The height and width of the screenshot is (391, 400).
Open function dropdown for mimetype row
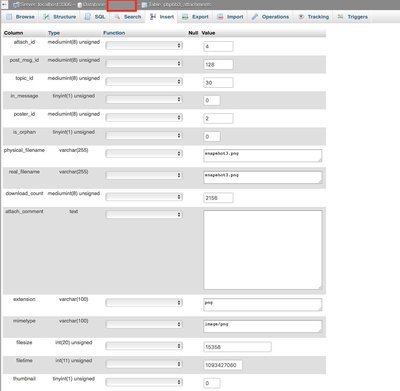click(144, 324)
